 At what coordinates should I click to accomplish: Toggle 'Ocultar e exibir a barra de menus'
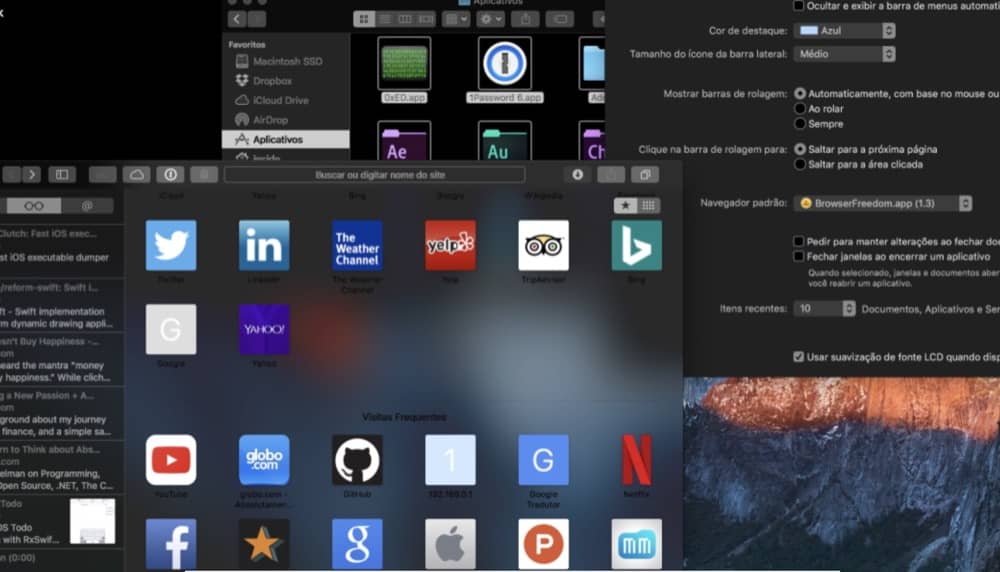pyautogui.click(x=798, y=6)
